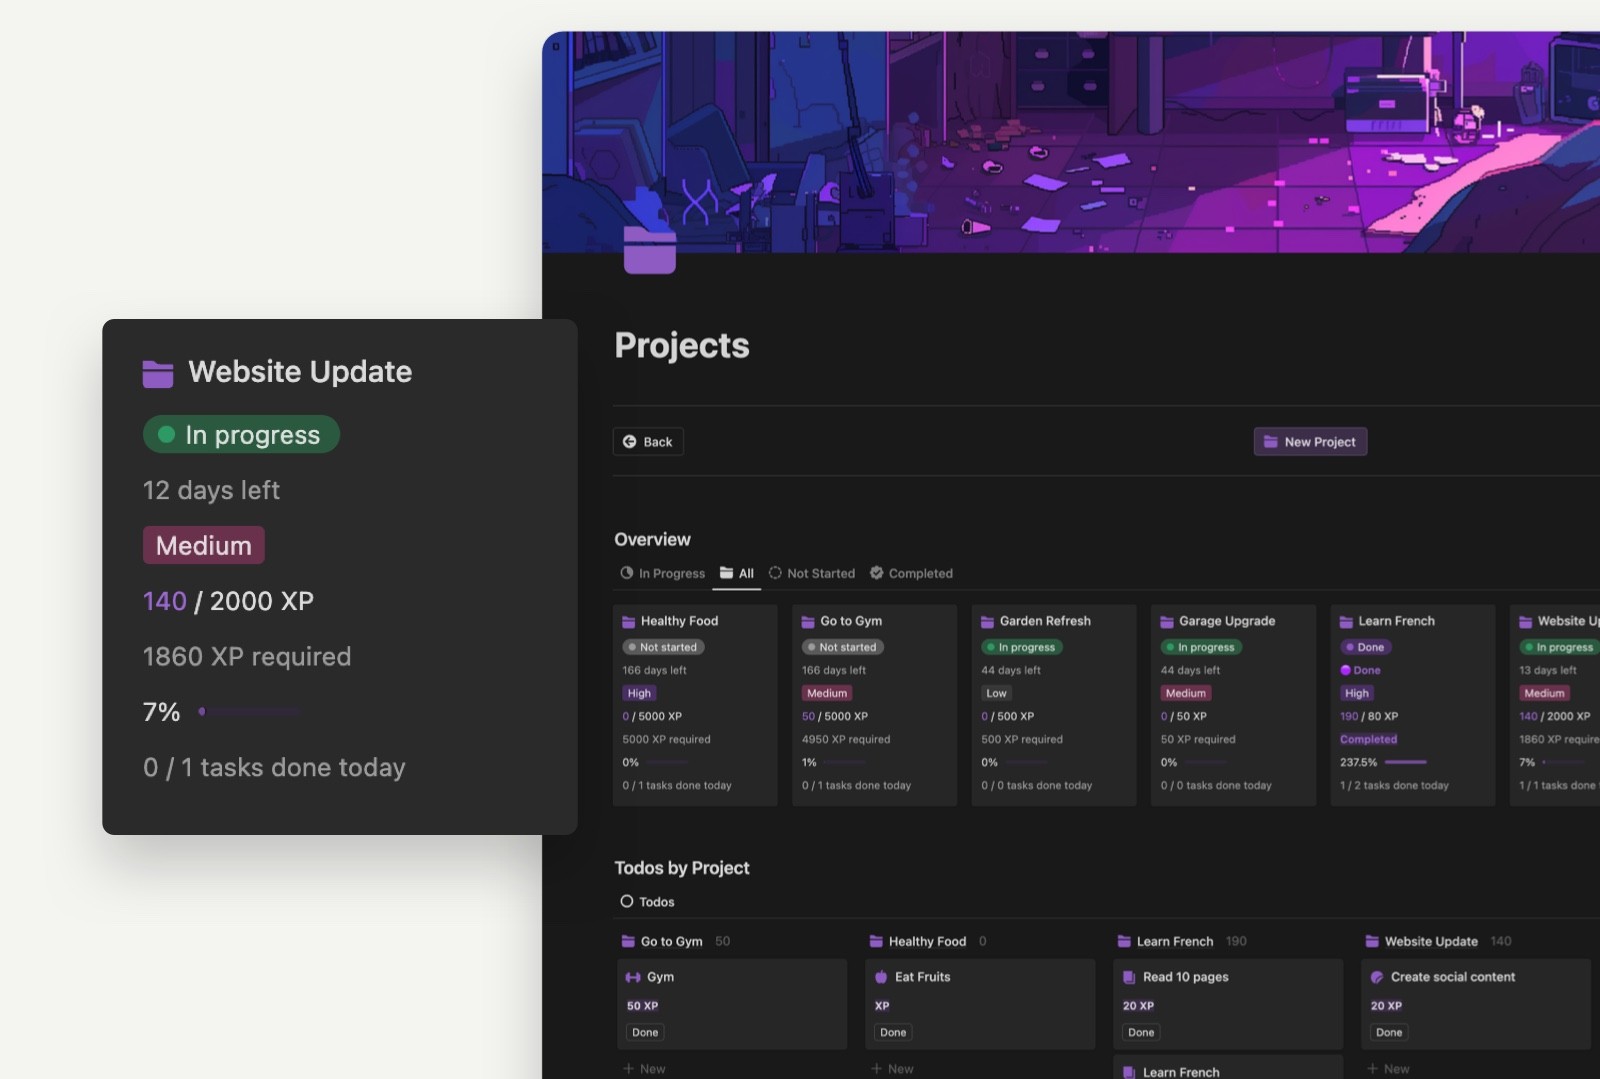
Task: Click the folder icon beside Website Update title
Action: 156,373
